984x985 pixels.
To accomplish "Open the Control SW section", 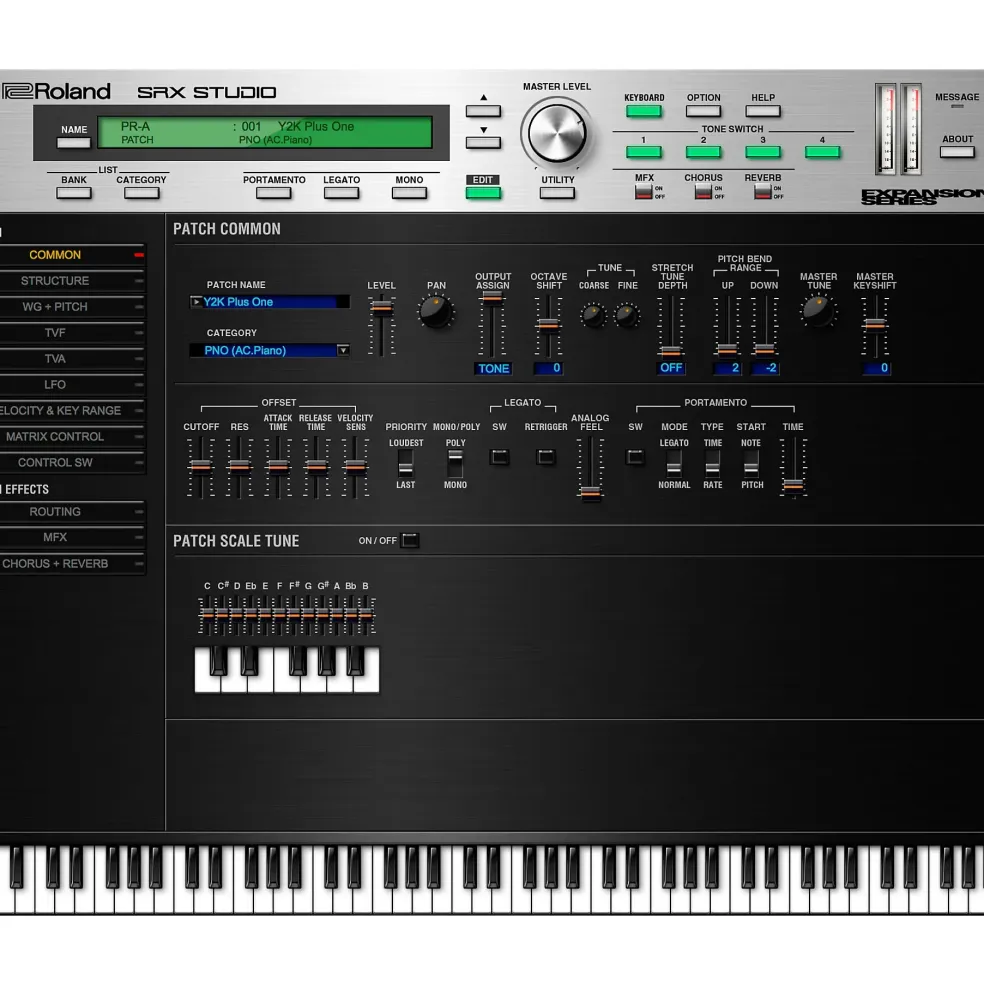I will (72, 462).
